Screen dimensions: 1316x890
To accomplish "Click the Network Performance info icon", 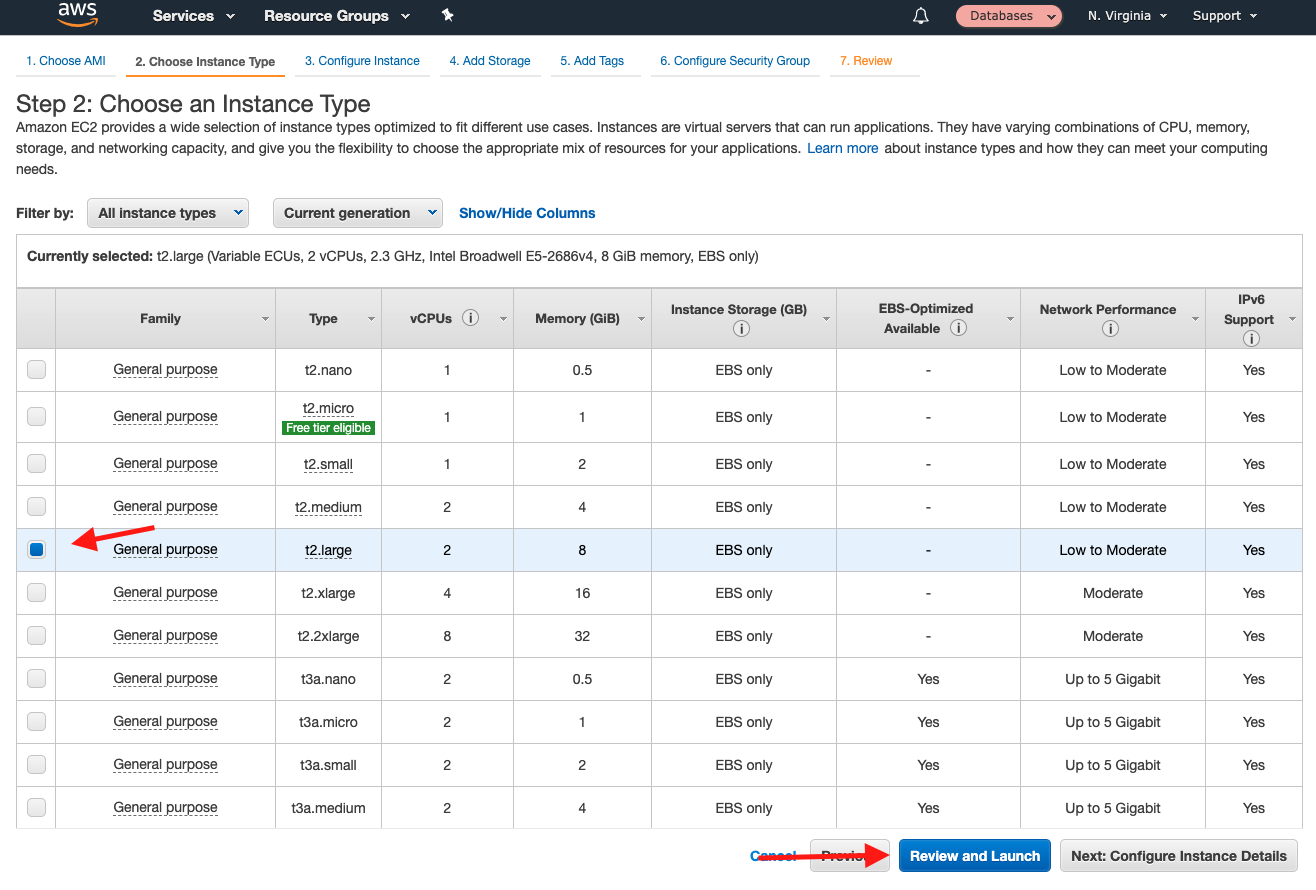I will [1112, 328].
